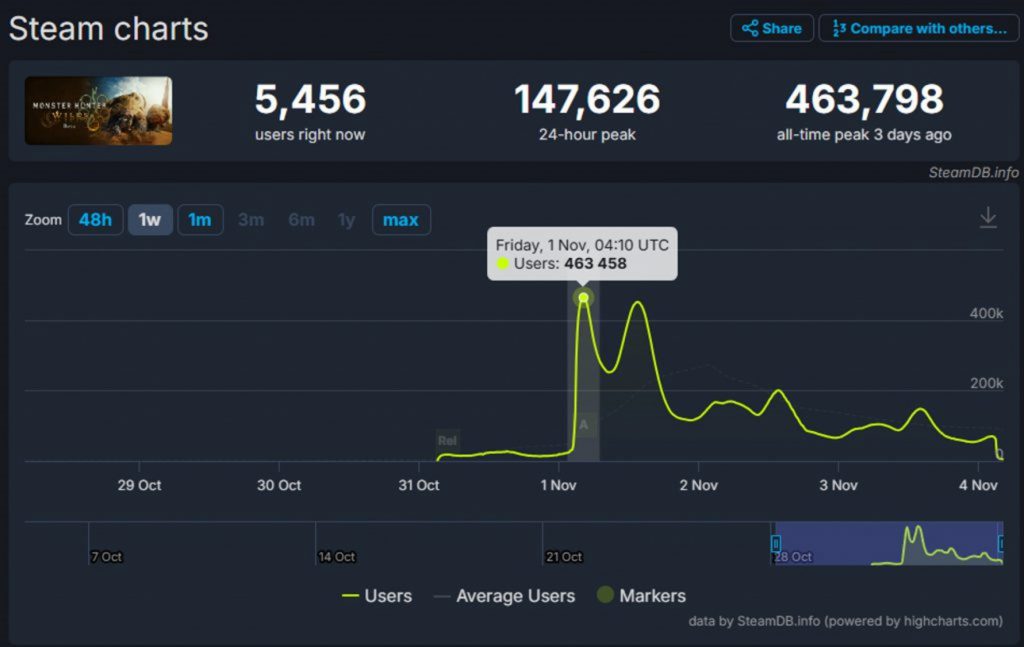Click the highlighted peak data point

click(583, 298)
